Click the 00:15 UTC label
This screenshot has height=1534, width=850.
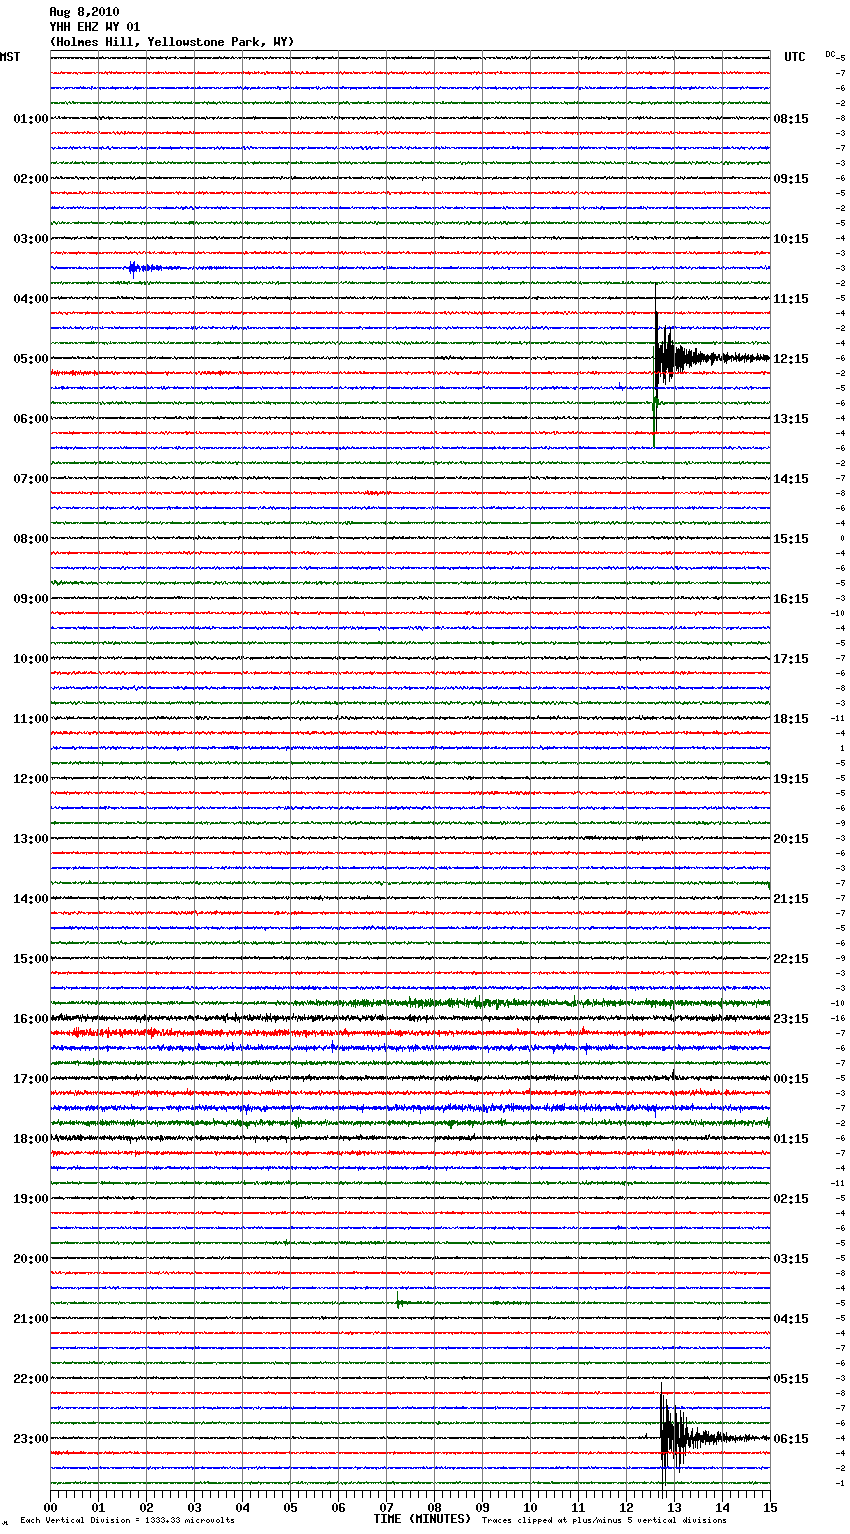click(x=791, y=1079)
